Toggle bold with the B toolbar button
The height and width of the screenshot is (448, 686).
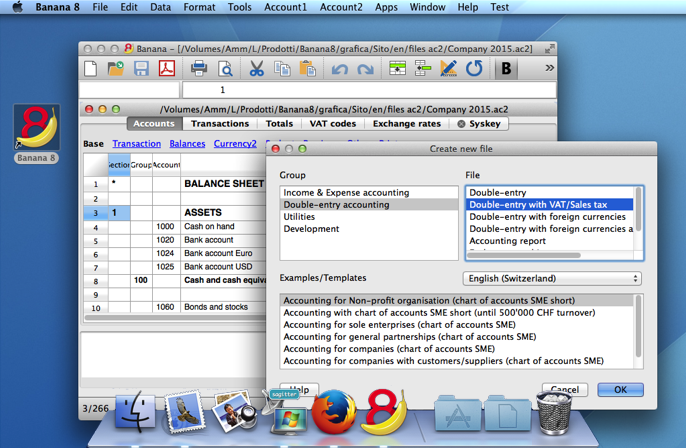506,69
